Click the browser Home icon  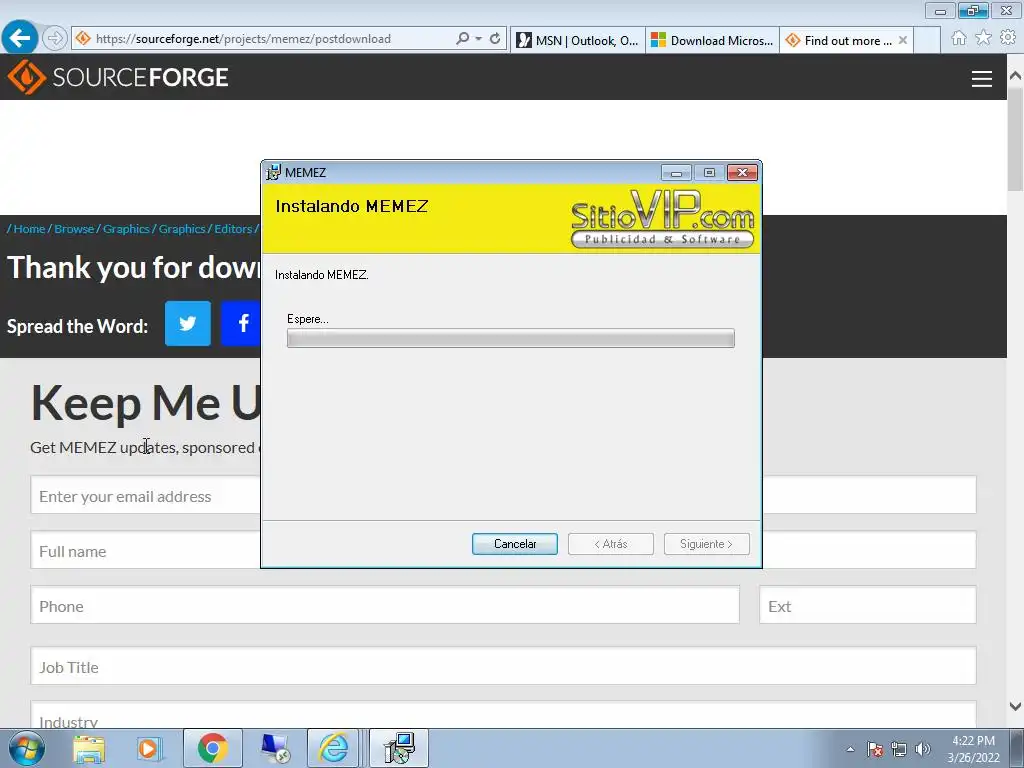click(959, 38)
